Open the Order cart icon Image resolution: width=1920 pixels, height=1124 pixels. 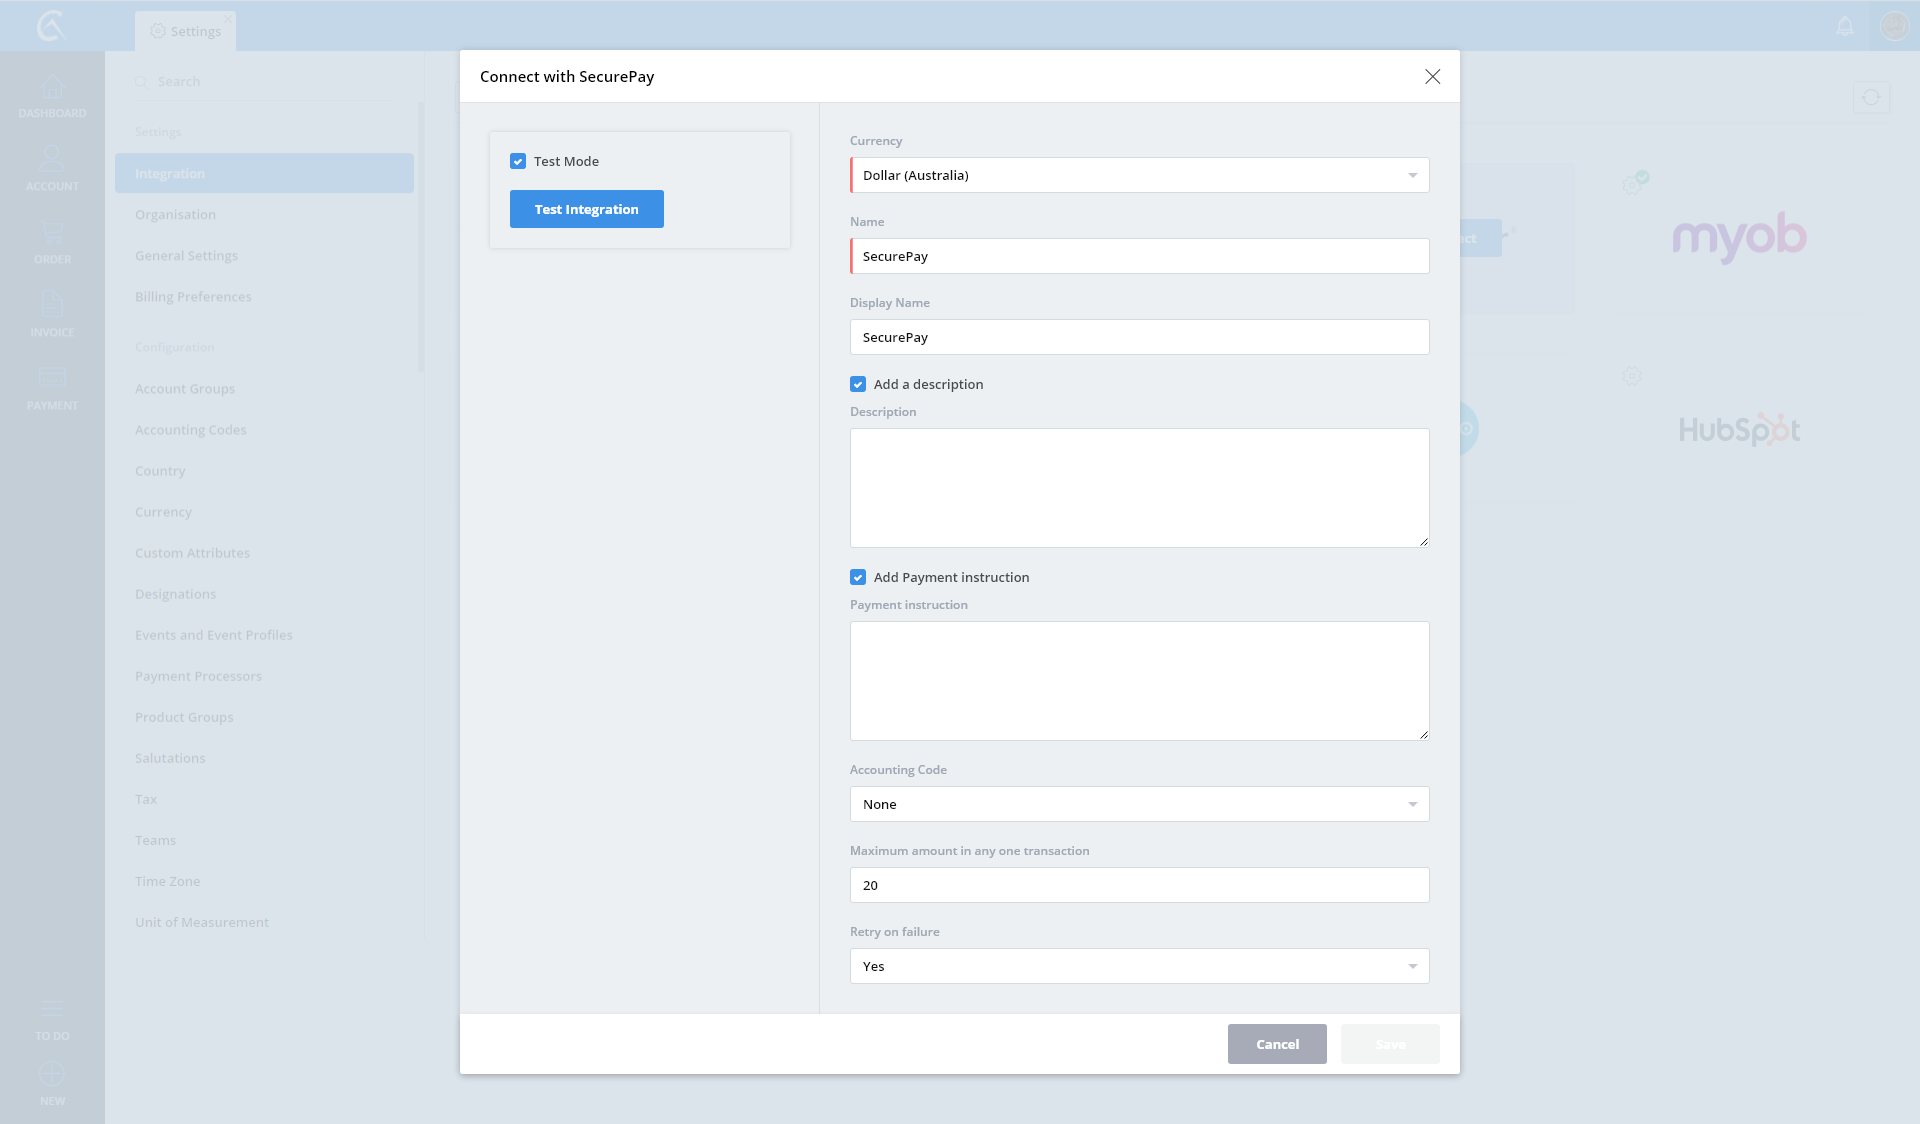point(52,234)
